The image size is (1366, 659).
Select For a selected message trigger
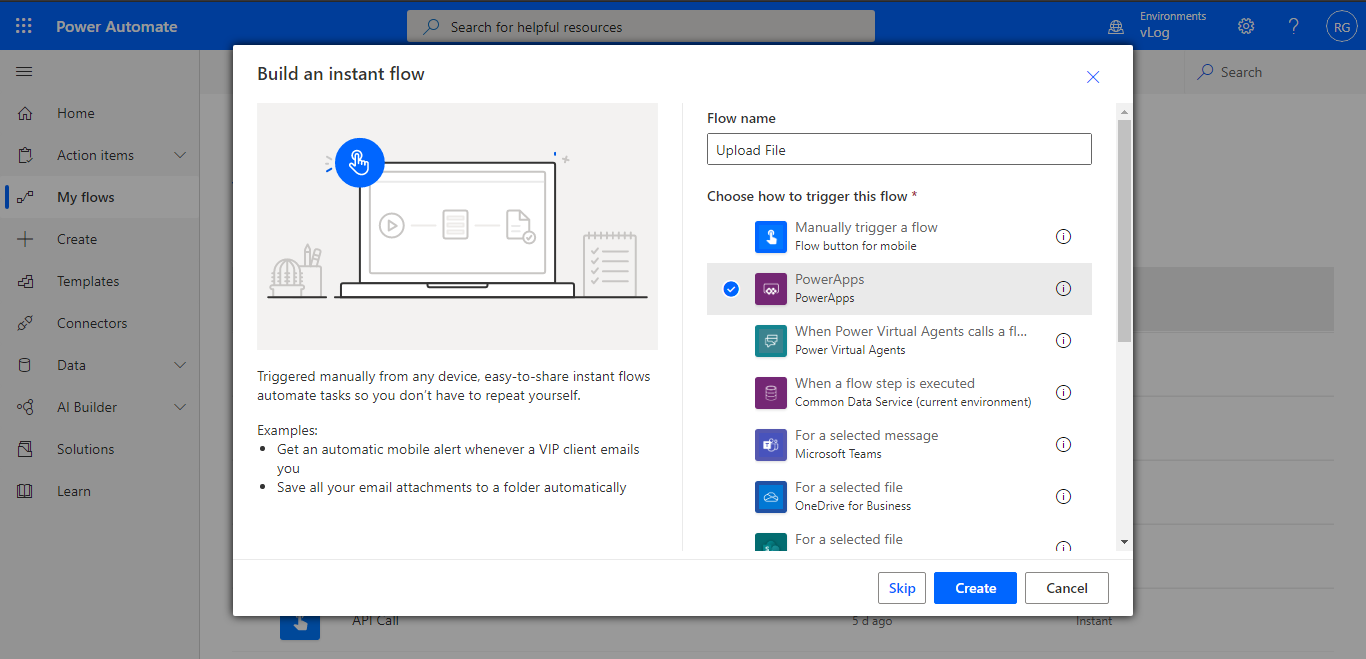point(899,445)
